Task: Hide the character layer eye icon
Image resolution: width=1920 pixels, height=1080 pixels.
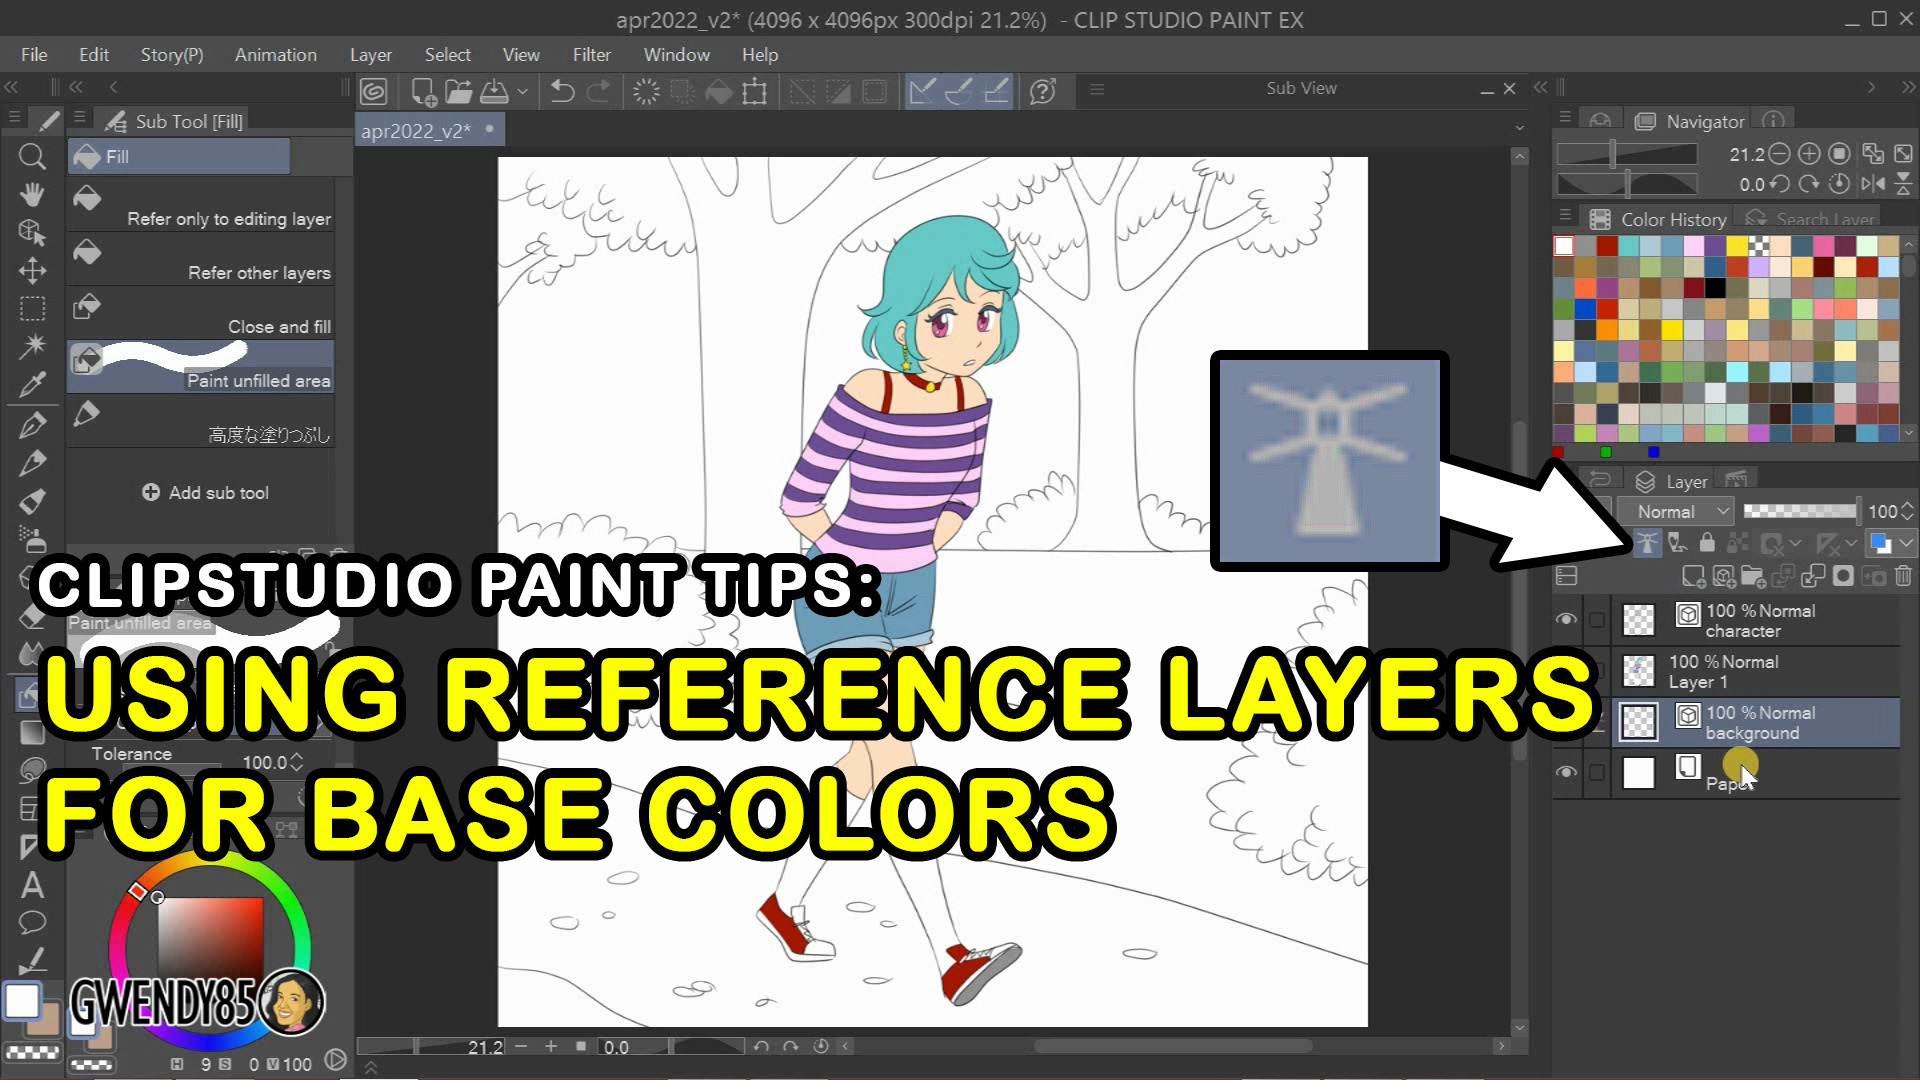Action: (x=1567, y=620)
